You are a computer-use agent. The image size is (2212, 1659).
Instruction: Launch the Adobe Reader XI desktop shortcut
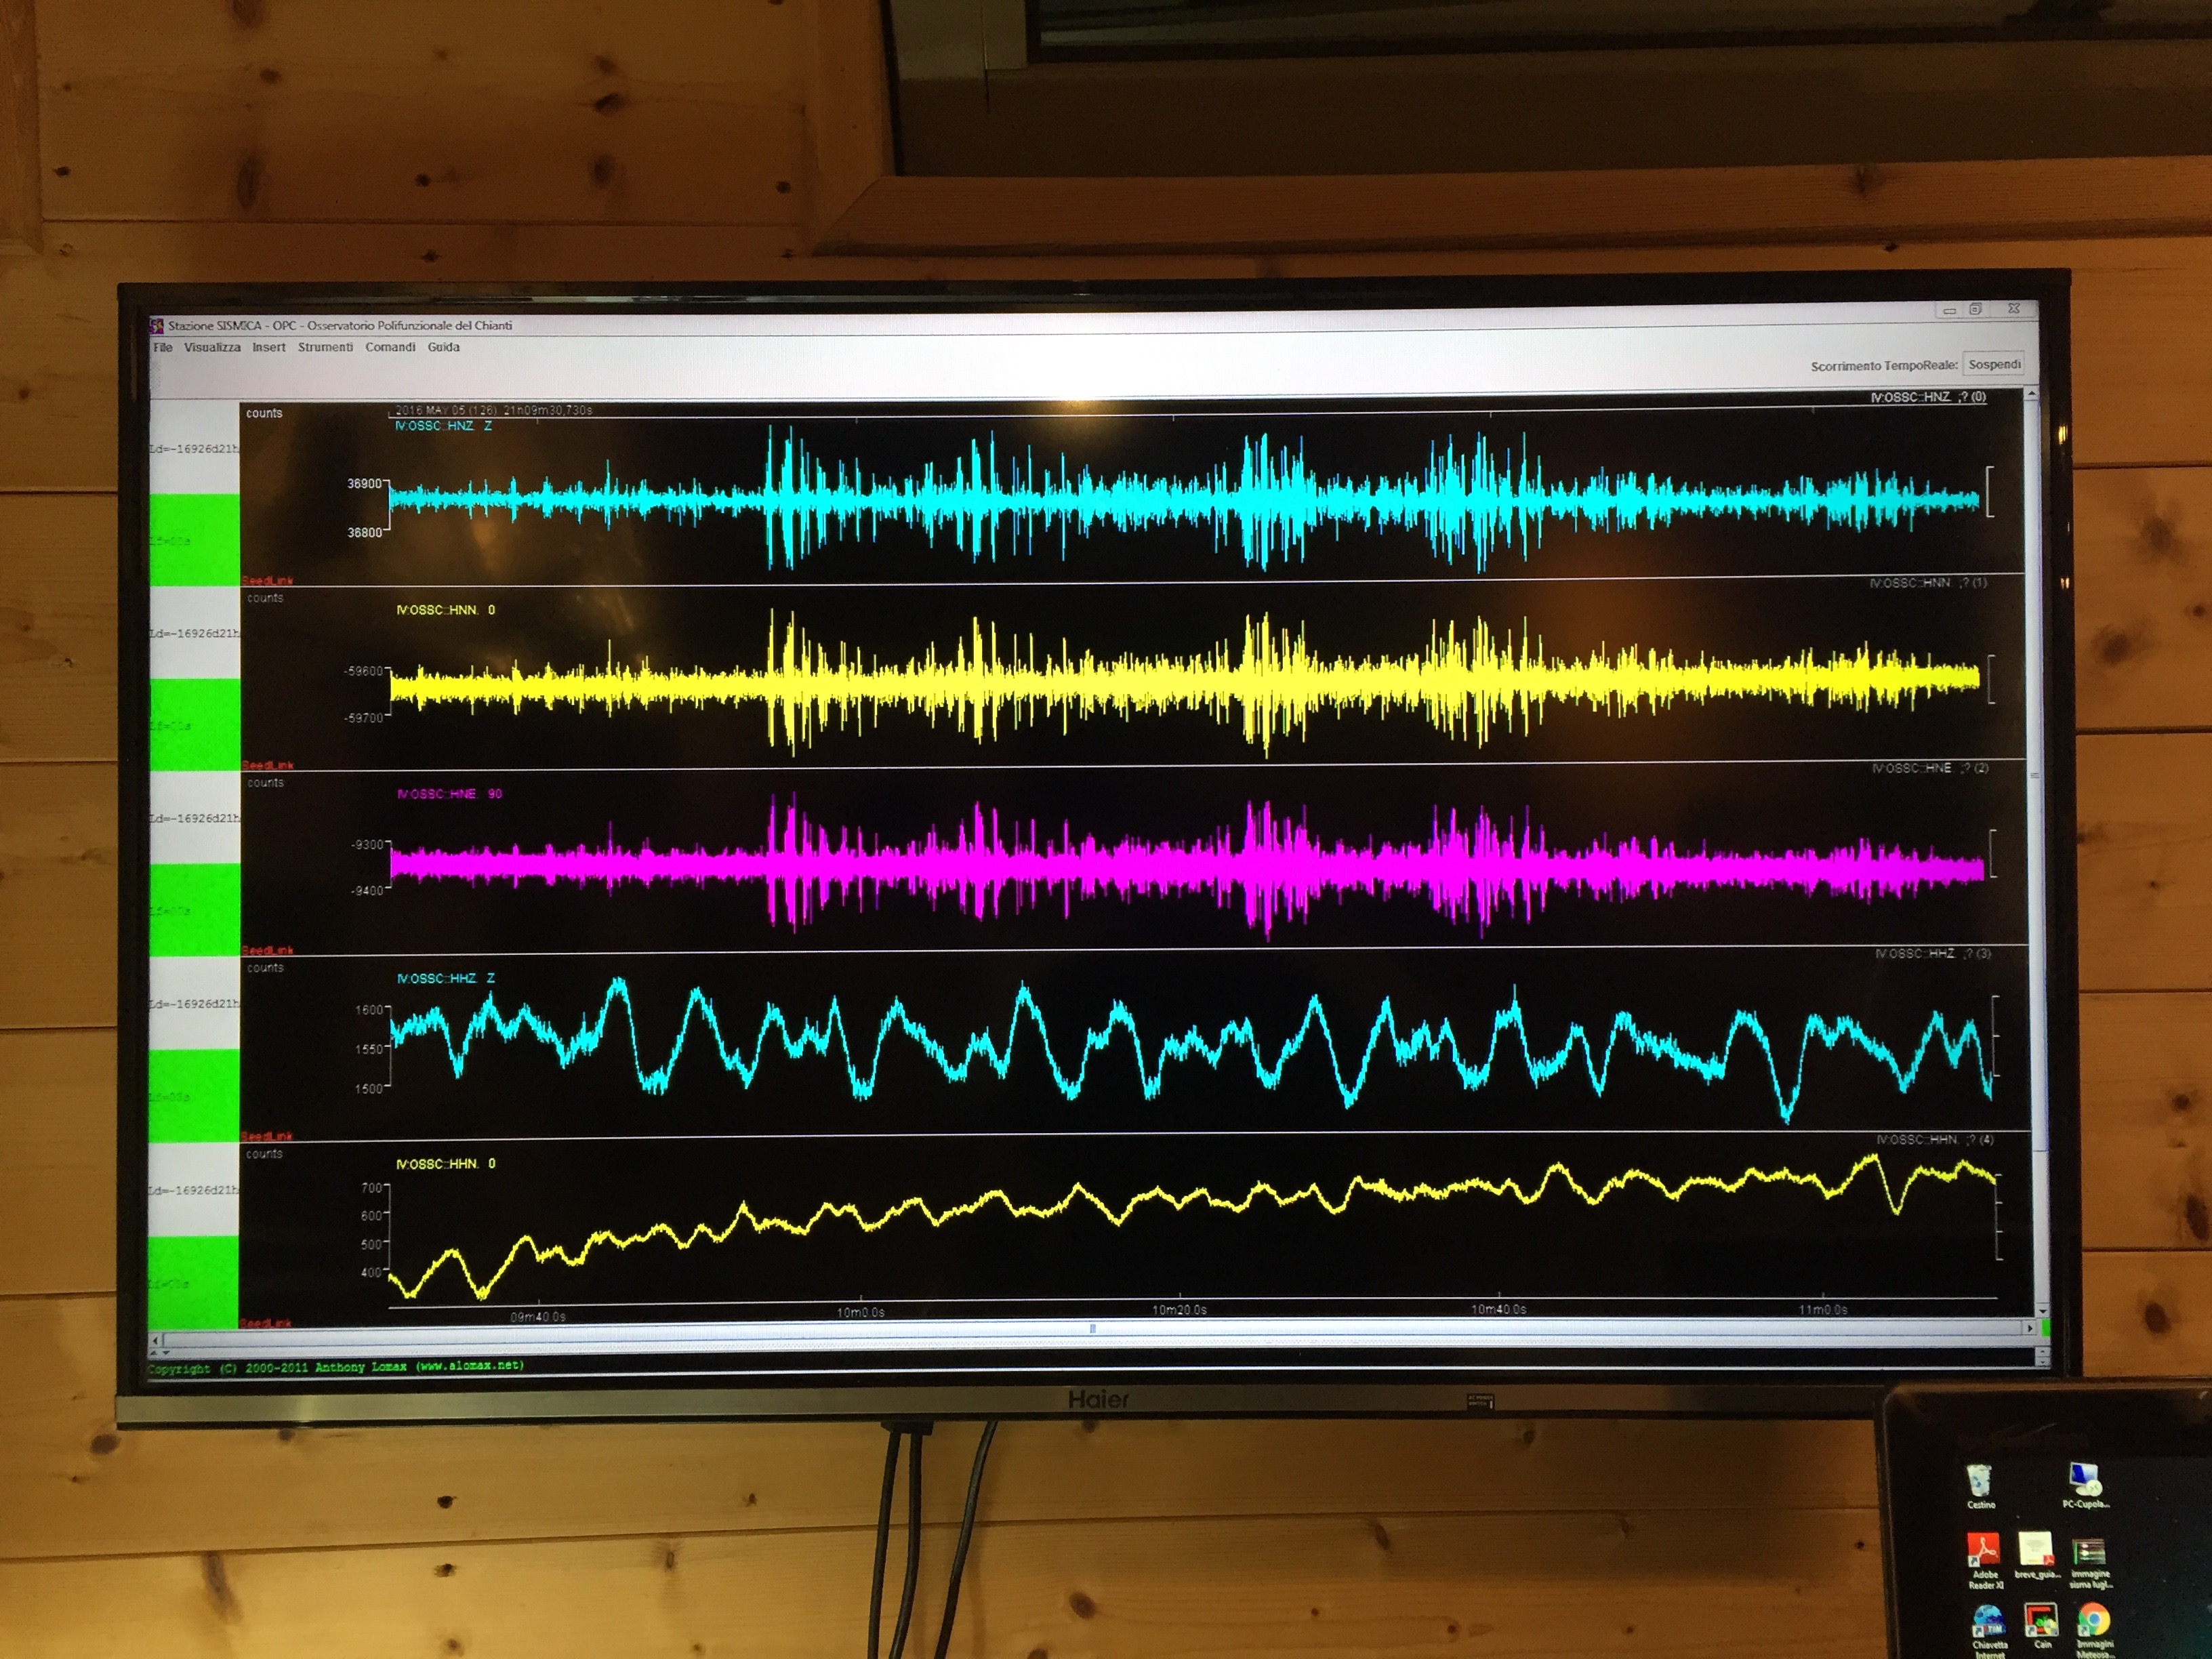[x=1985, y=1561]
